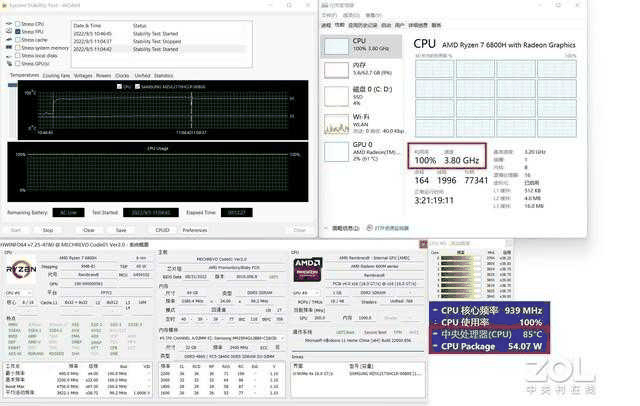Open the Powers tab
The height and width of the screenshot is (406, 640).
[x=103, y=75]
